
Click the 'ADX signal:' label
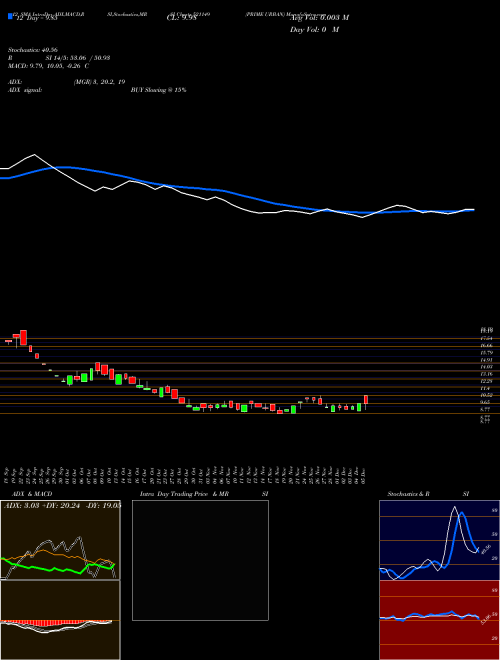tap(25, 90)
